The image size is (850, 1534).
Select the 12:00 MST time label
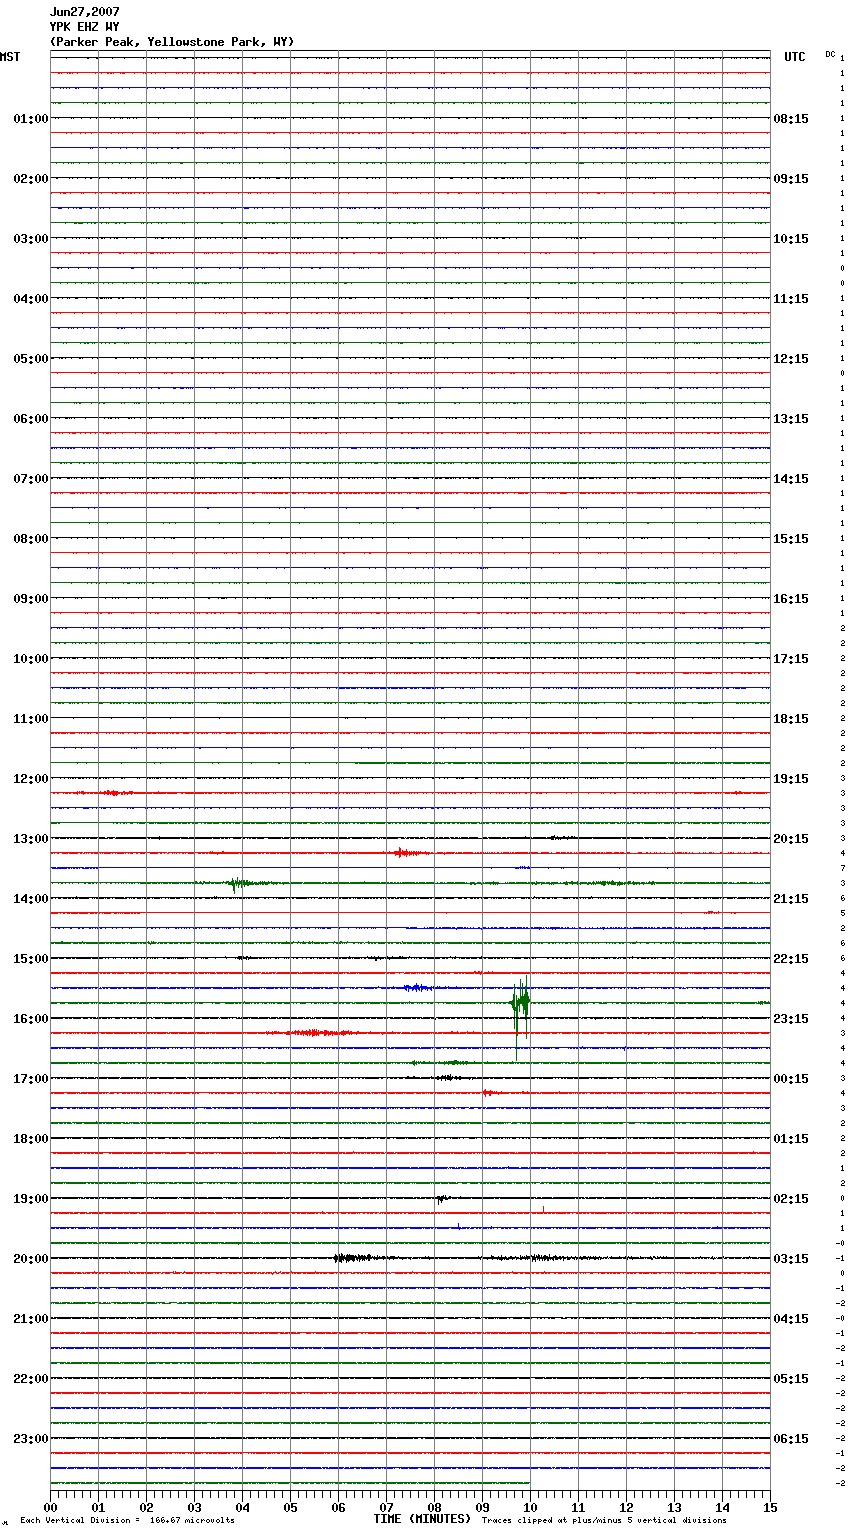pos(30,779)
